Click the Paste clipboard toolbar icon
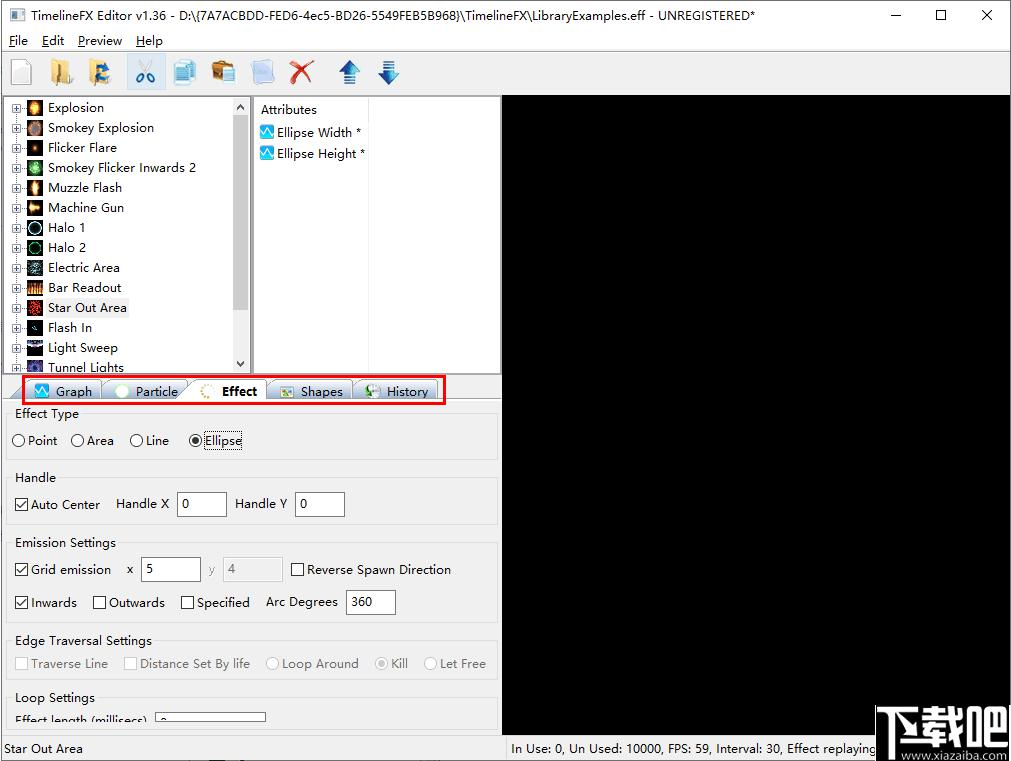Image resolution: width=1011 pixels, height=761 pixels. tap(224, 72)
